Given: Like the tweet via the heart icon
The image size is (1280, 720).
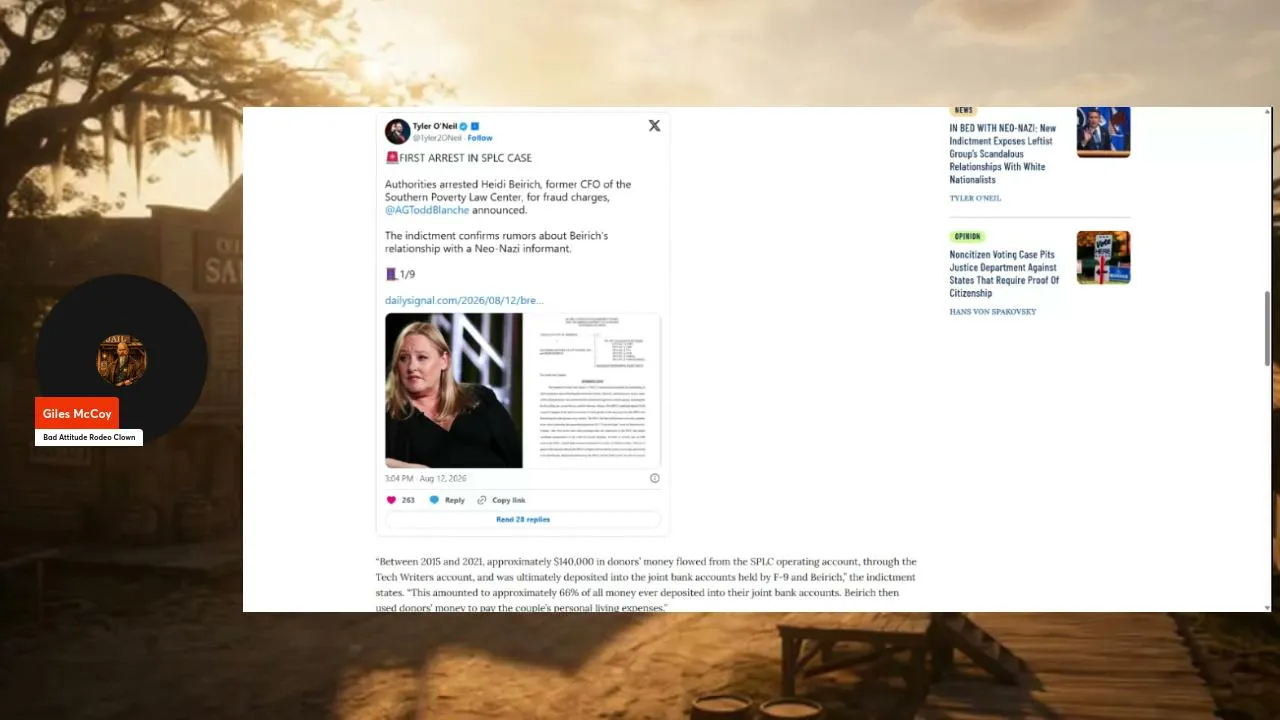Looking at the screenshot, I should click(x=391, y=500).
